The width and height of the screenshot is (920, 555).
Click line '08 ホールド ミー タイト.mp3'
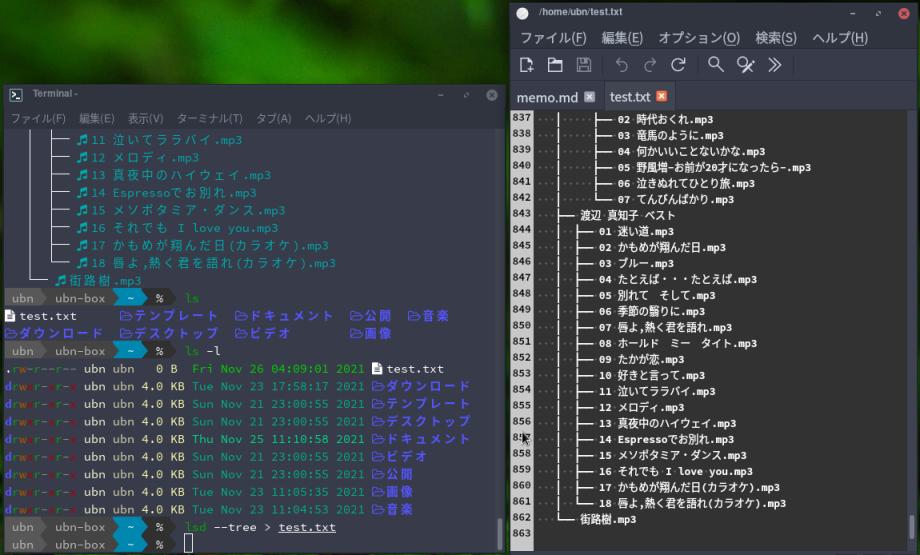click(x=678, y=343)
